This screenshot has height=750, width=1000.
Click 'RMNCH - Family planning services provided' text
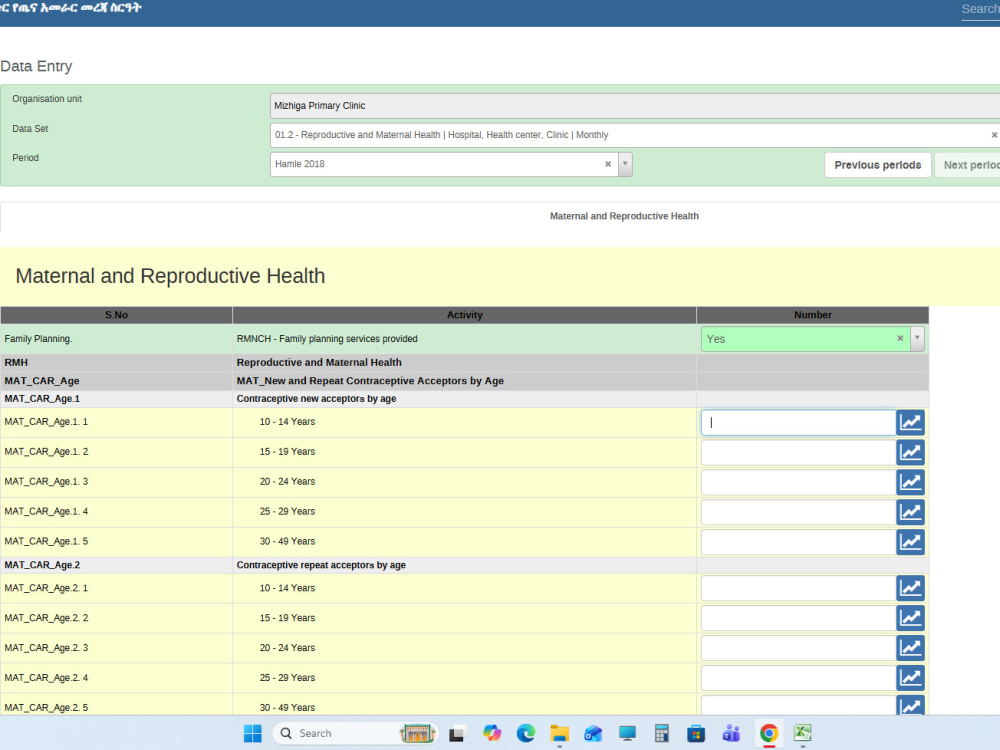(327, 339)
